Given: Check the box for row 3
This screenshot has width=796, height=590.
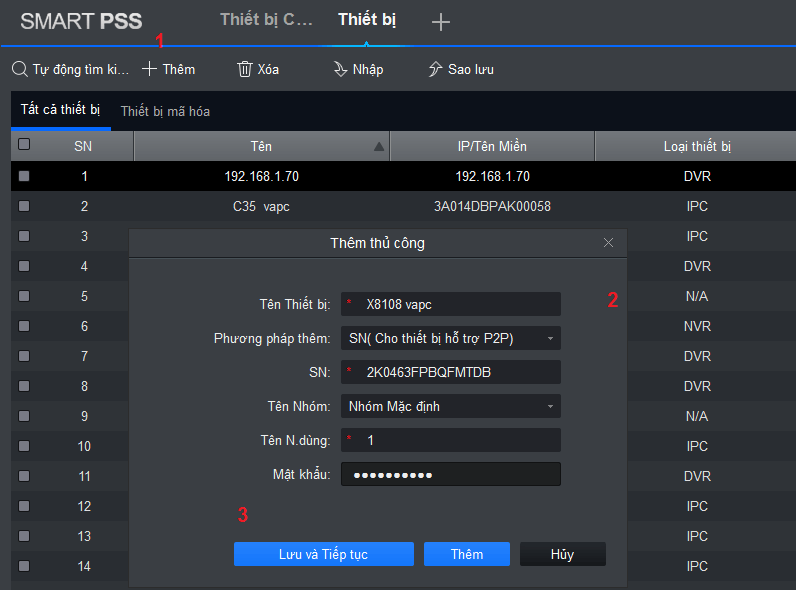Looking at the screenshot, I should [24, 236].
